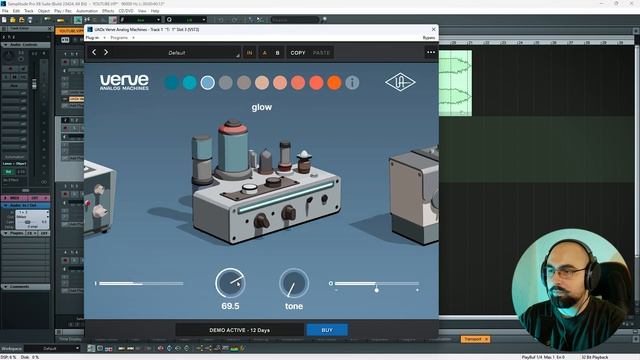The width and height of the screenshot is (640, 360).
Task: Click the Time Display button
Action: (x=70, y=339)
